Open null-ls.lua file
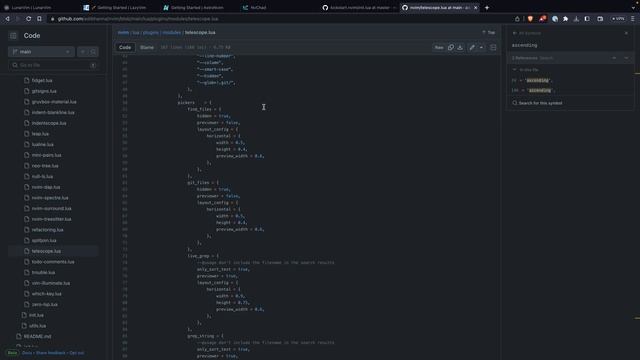The height and width of the screenshot is (360, 640). point(42,177)
